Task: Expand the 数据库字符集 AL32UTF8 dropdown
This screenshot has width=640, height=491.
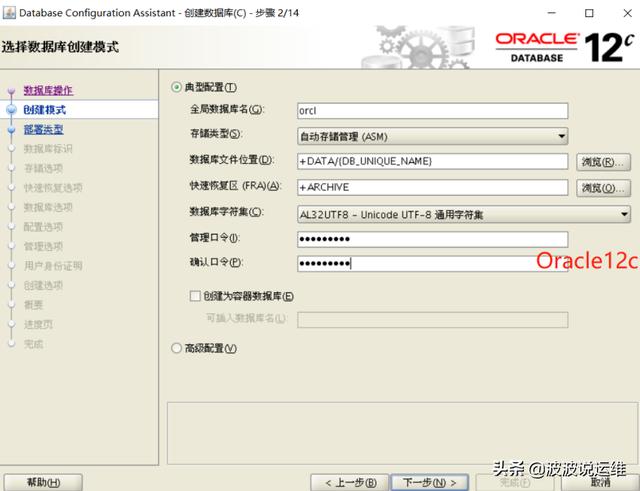Action: tap(464, 214)
